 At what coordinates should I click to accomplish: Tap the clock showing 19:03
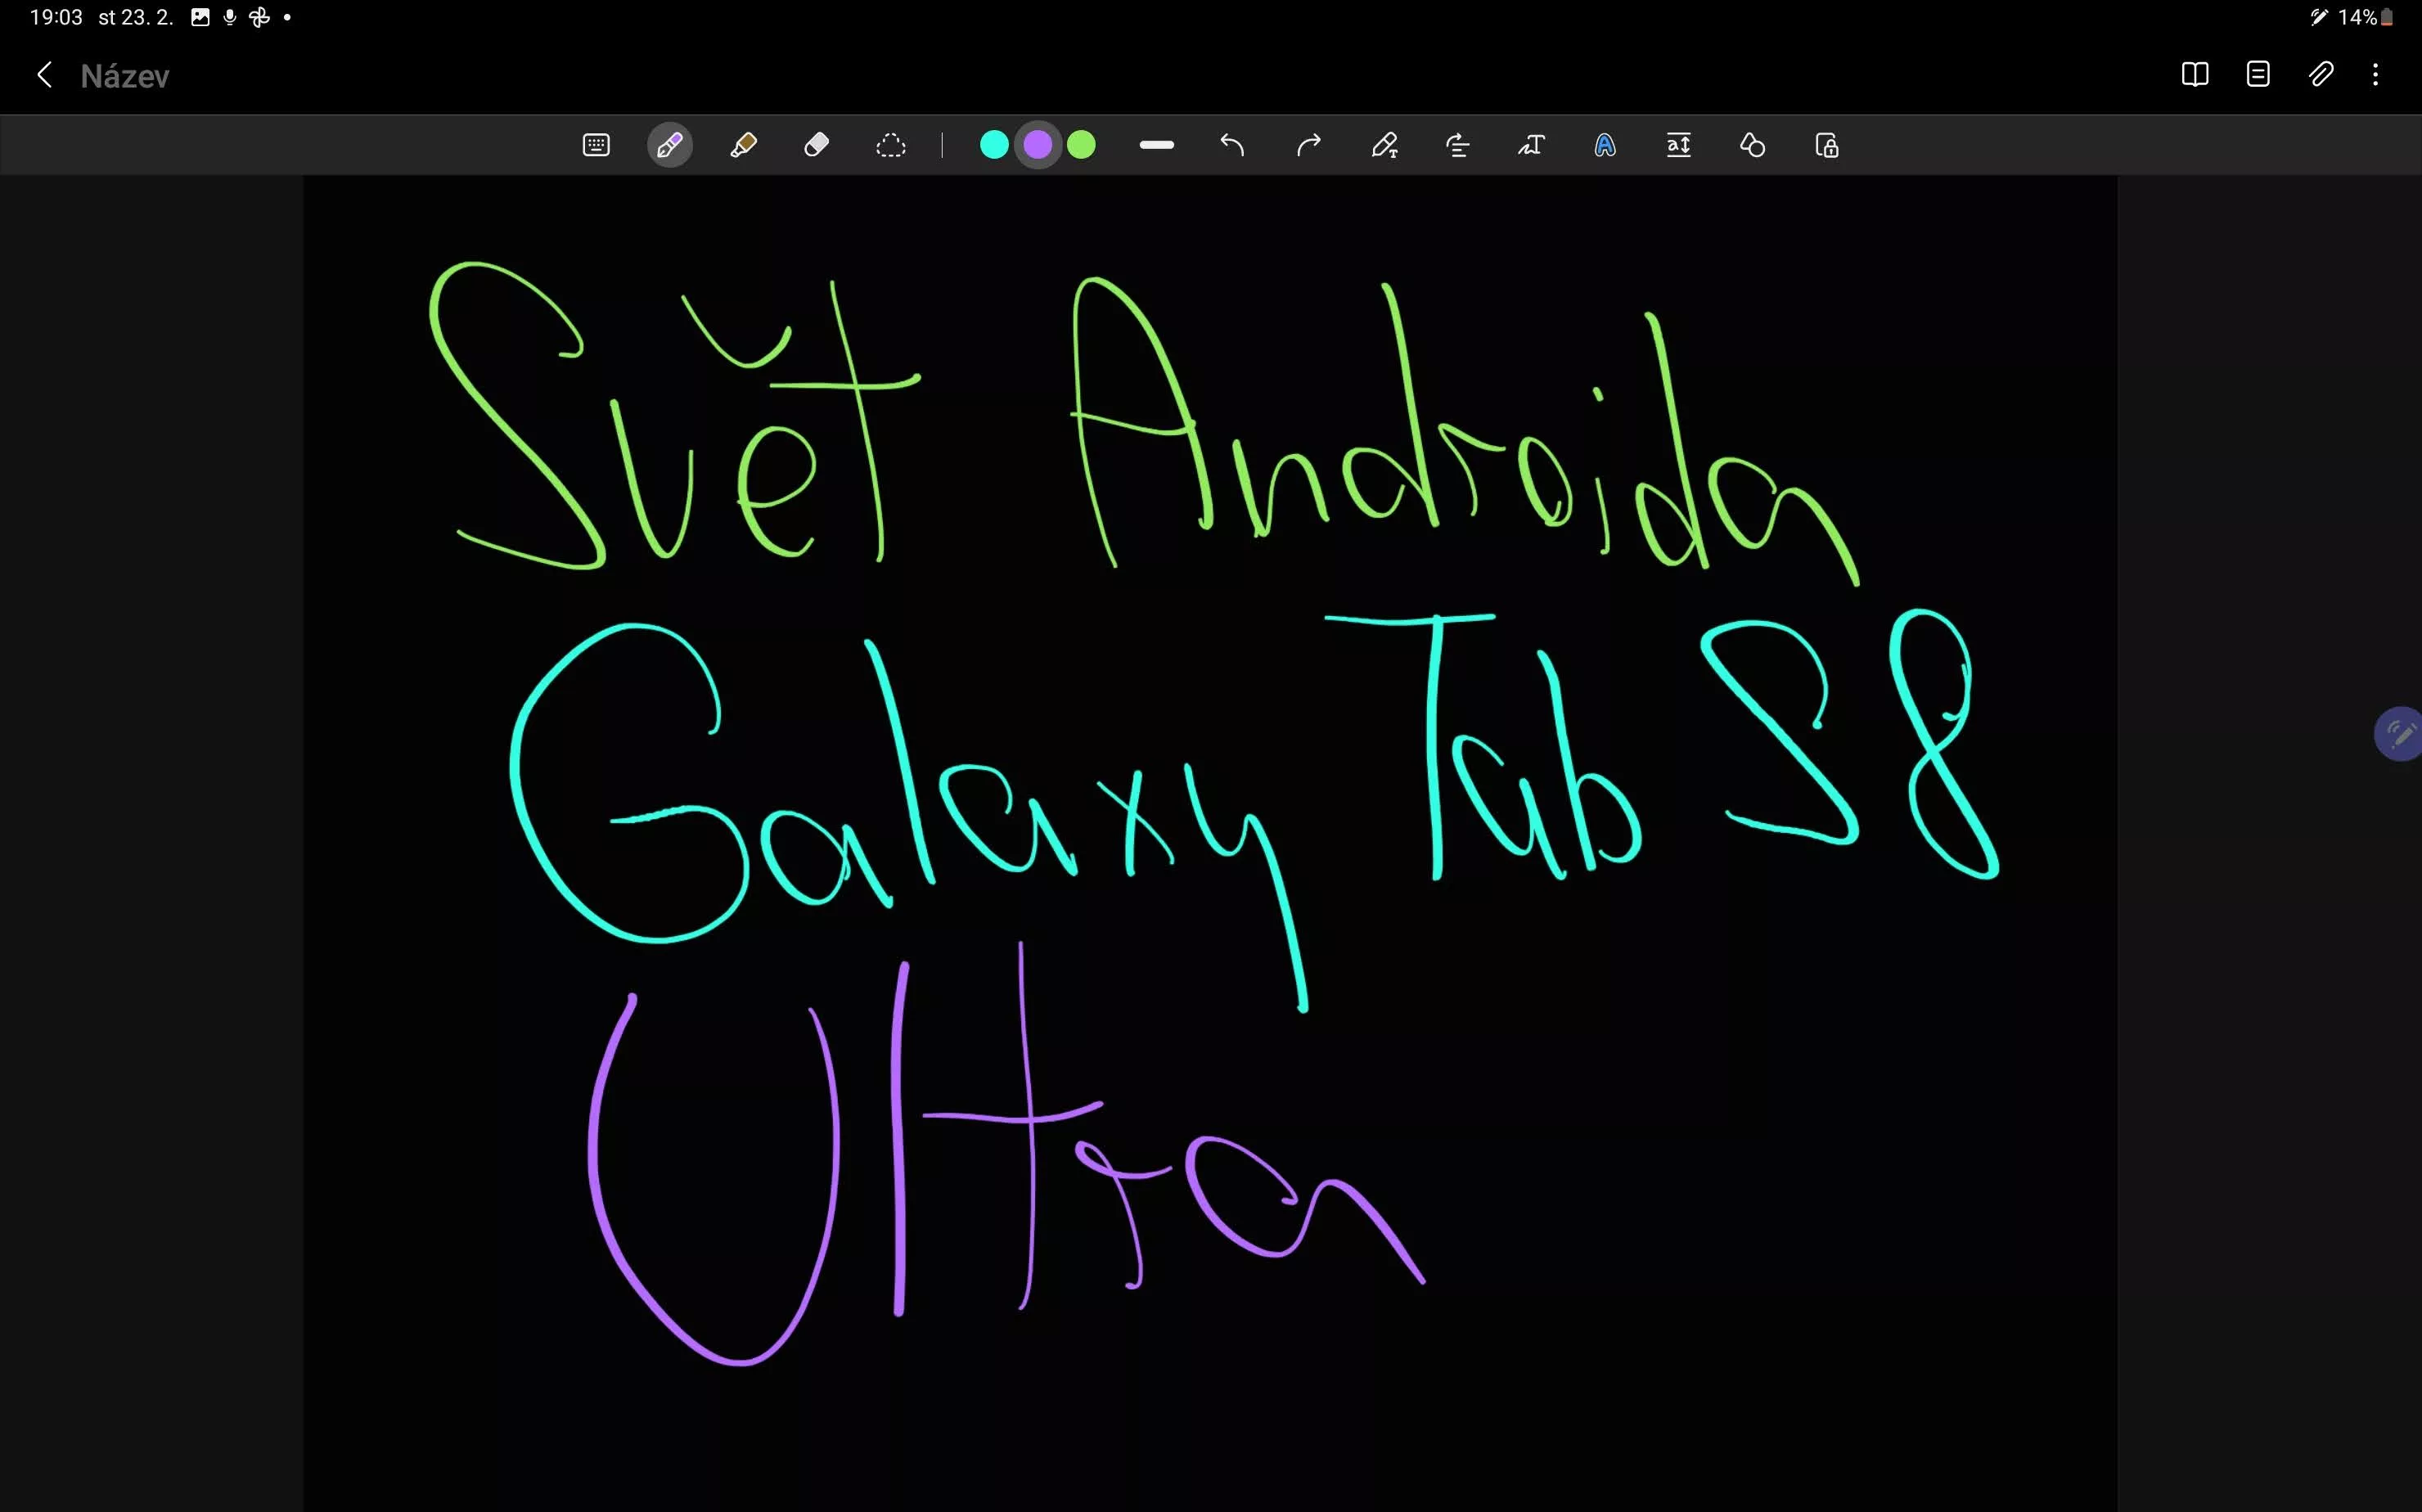(x=56, y=17)
